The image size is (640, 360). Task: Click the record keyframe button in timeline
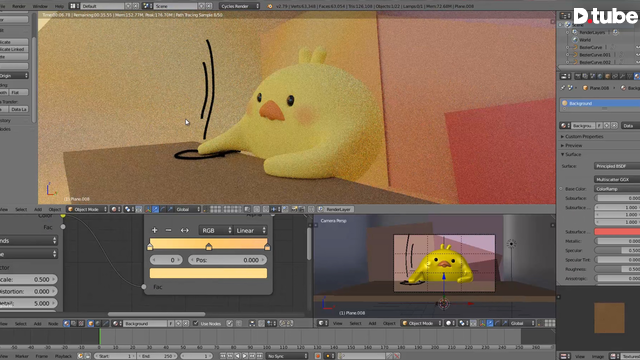pyautogui.click(x=318, y=356)
